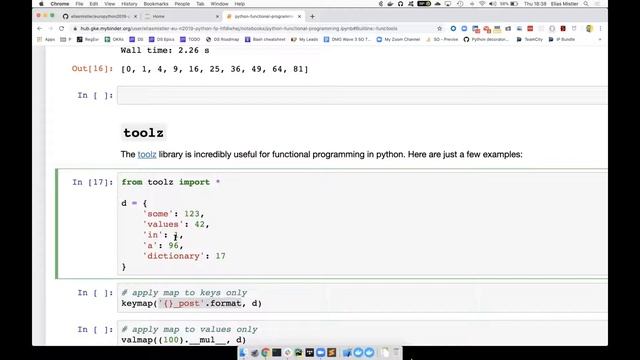Click the 'dictionary': 17 line

184,256
